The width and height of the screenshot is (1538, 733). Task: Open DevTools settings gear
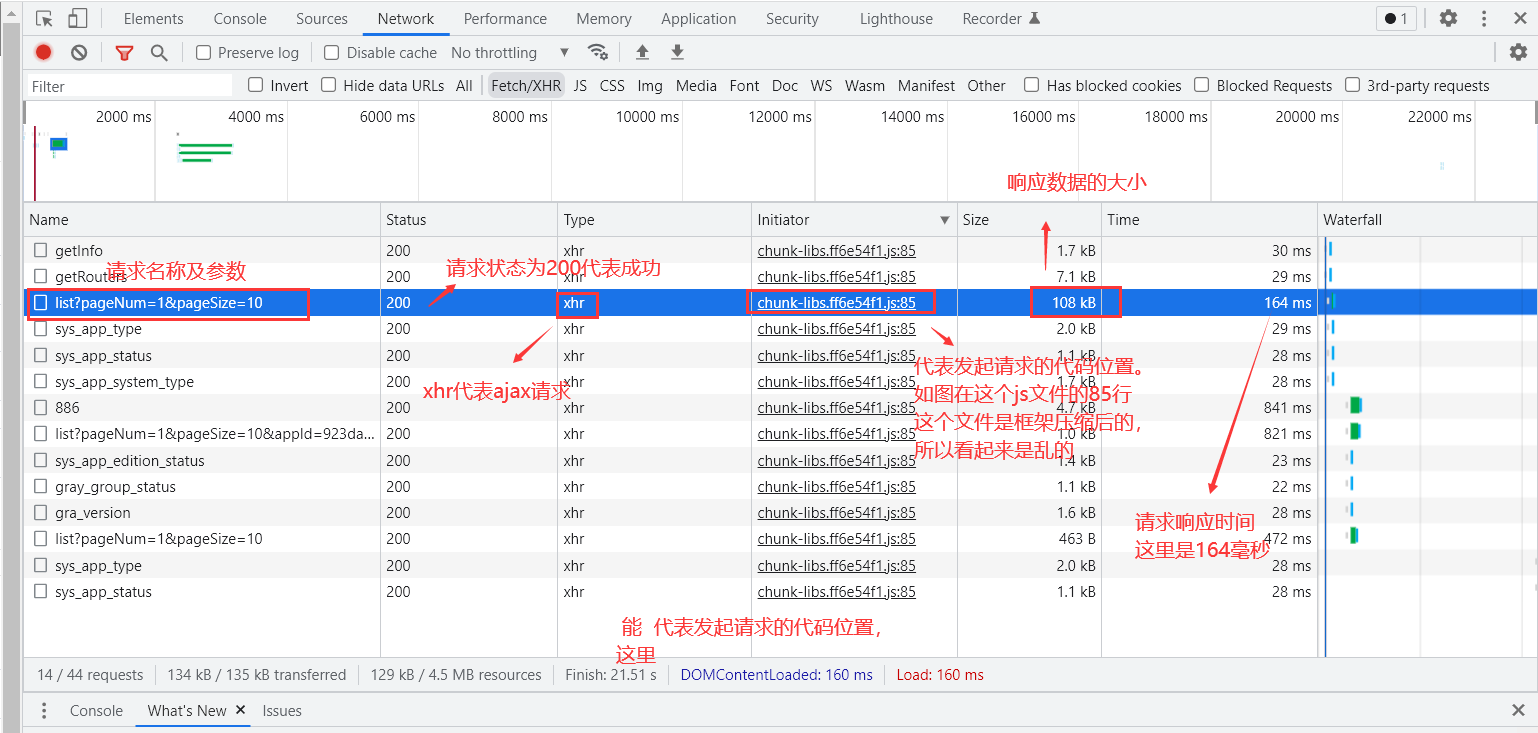(x=1448, y=18)
